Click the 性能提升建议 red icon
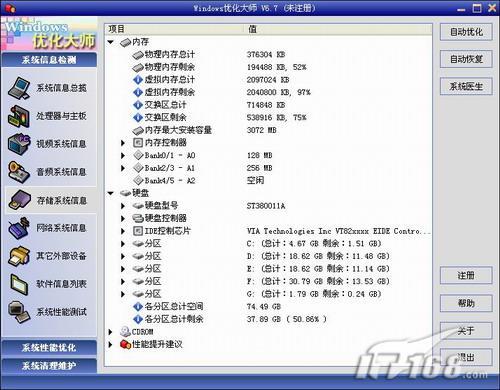The image size is (500, 390). point(125,344)
